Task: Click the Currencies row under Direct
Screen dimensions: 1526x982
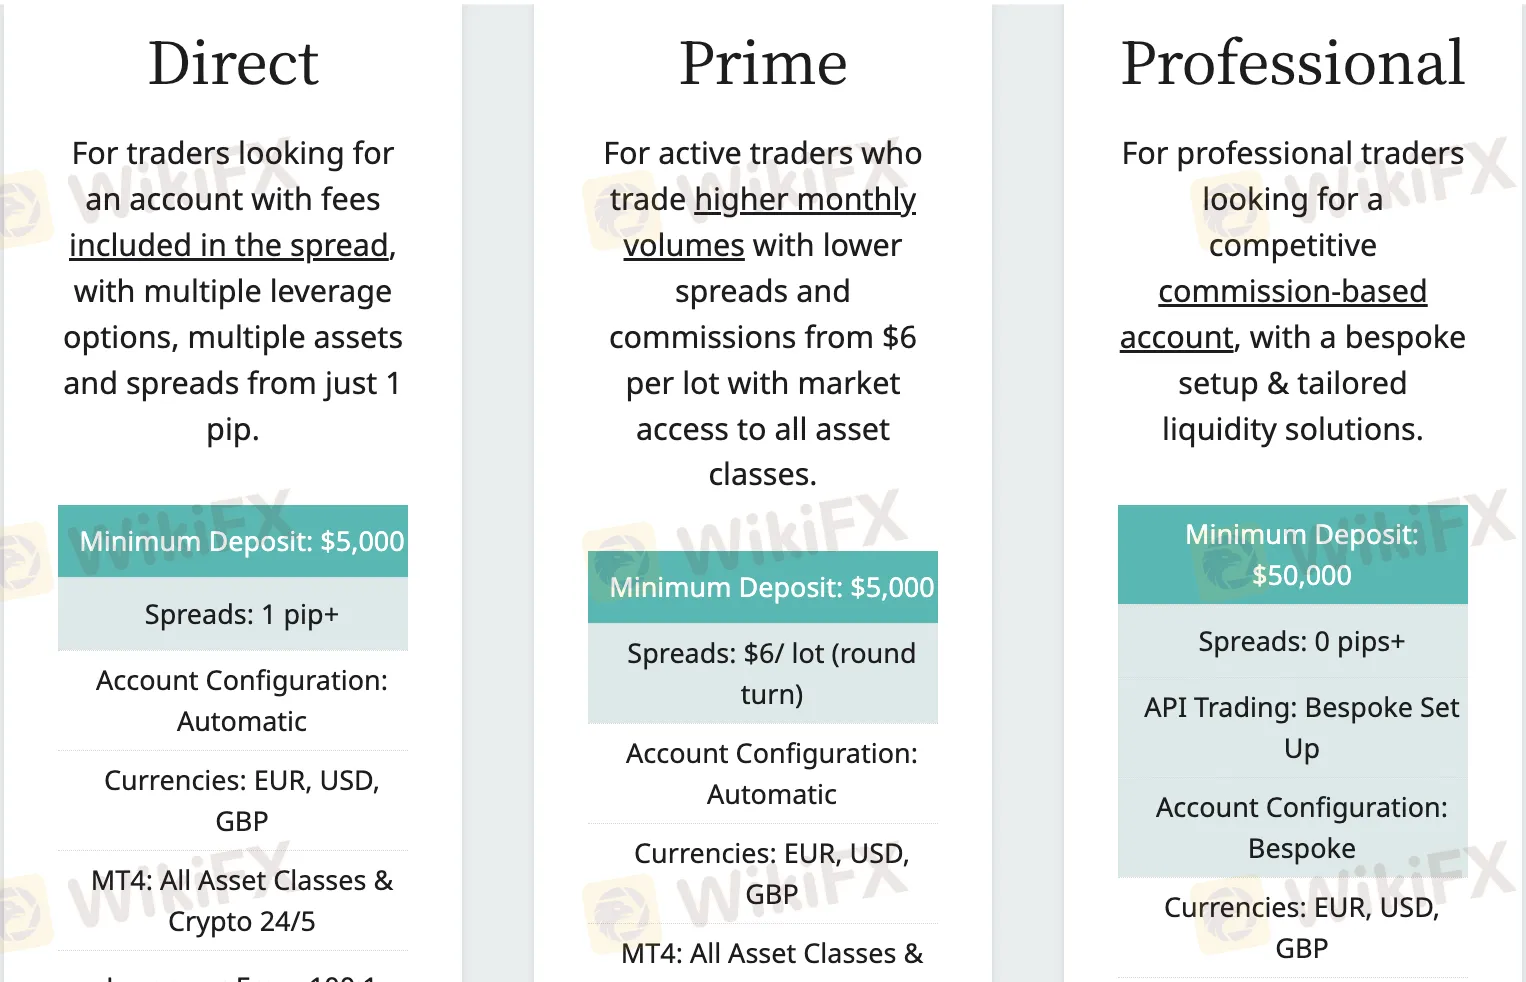Action: tap(233, 800)
